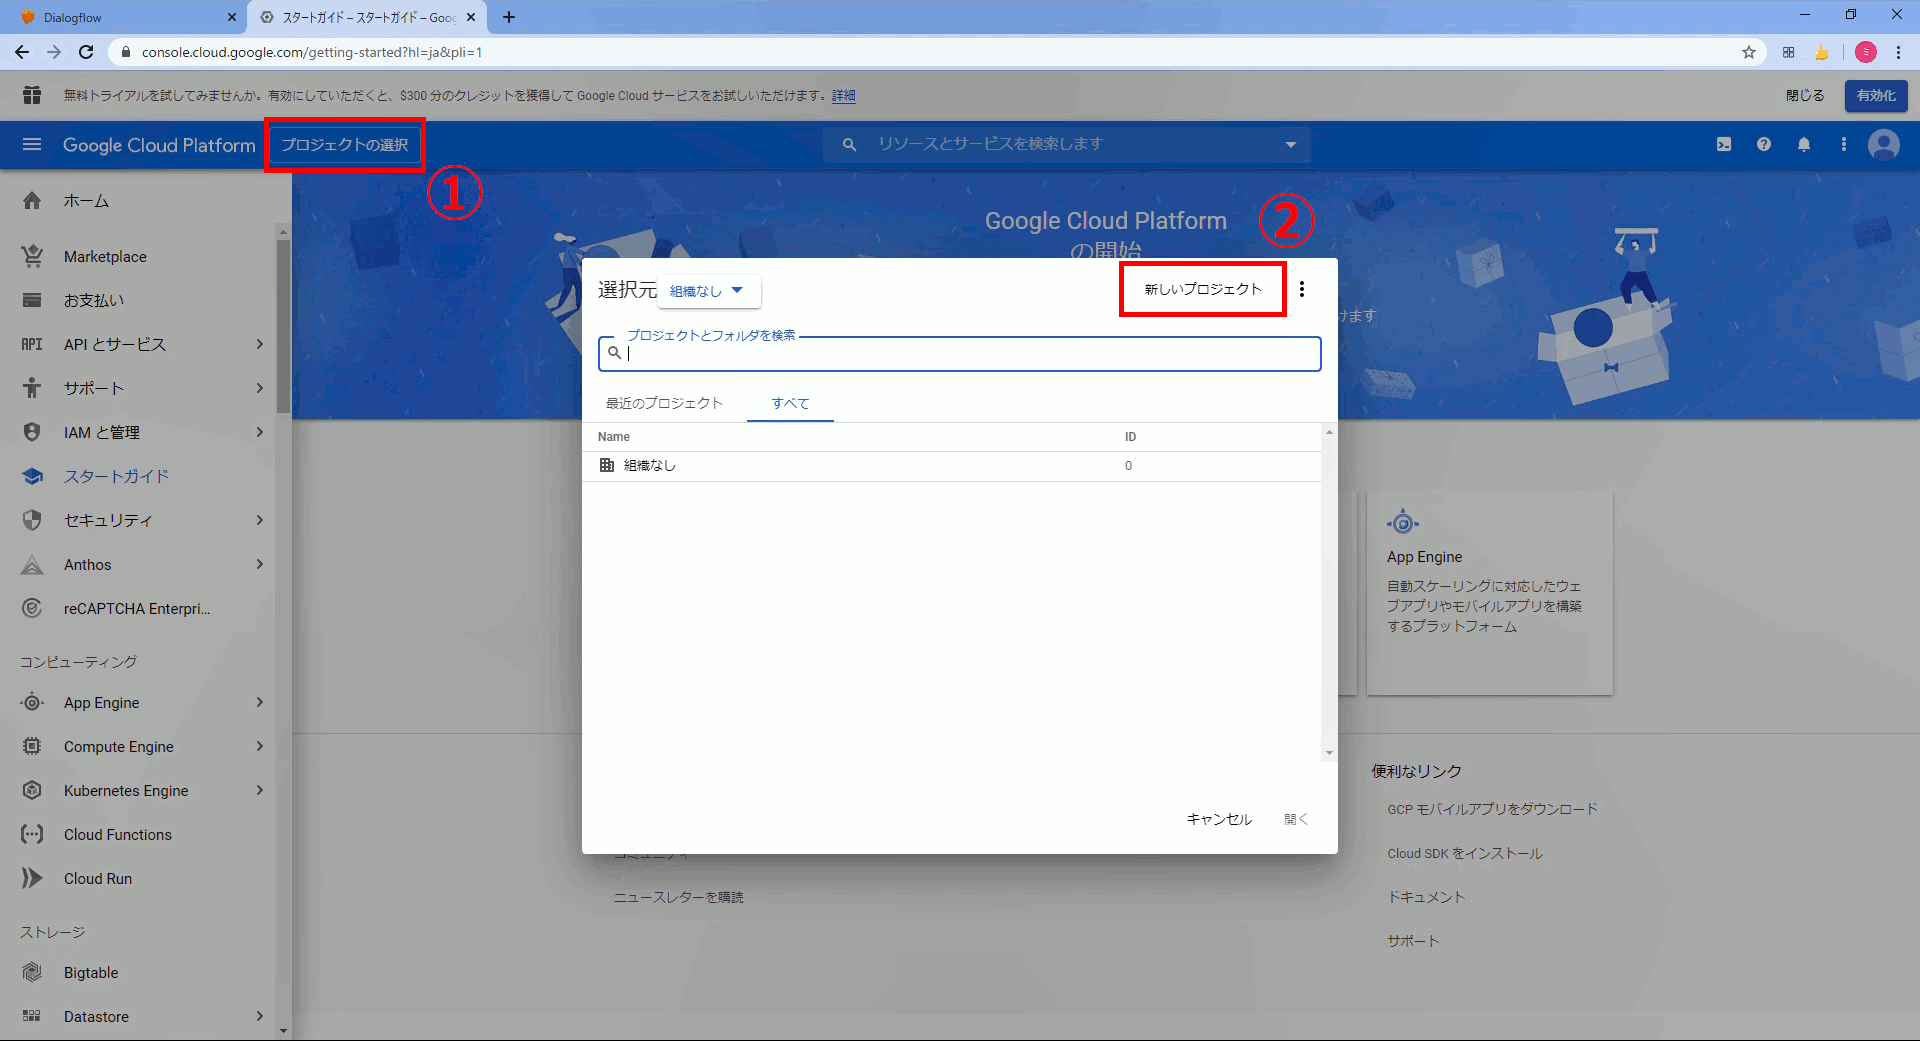Click the Marketplace cart icon

click(32, 256)
